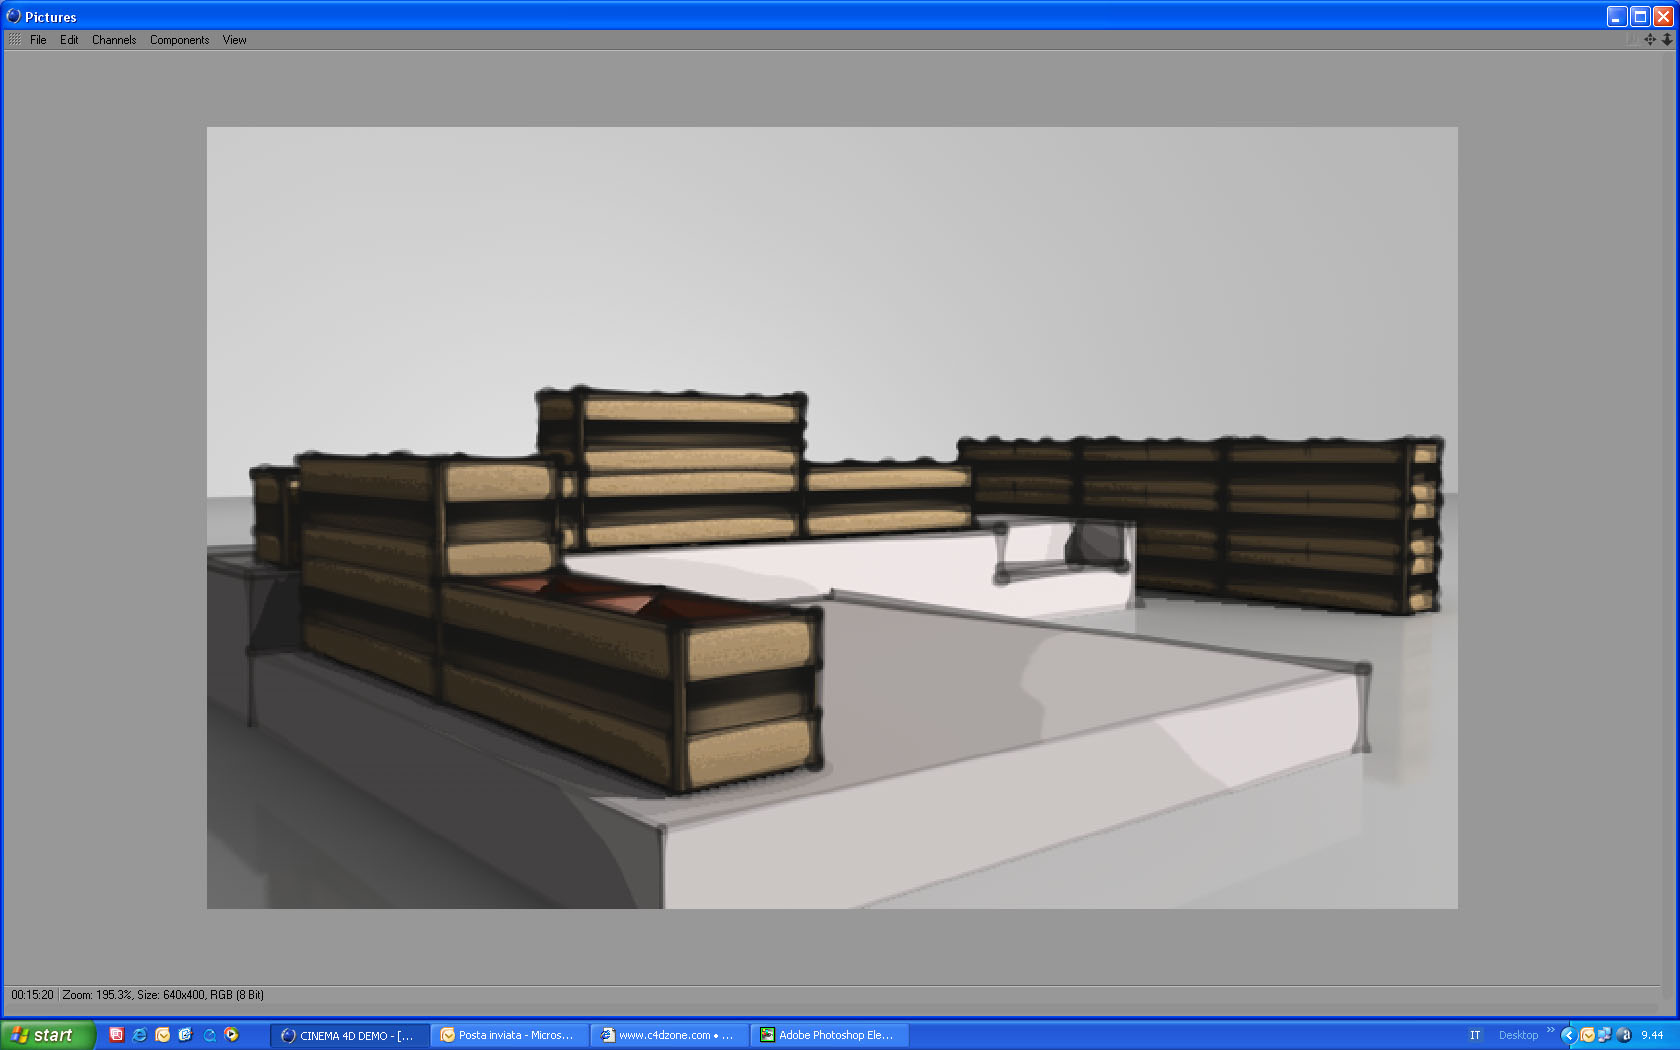Open the File menu
The height and width of the screenshot is (1050, 1680).
[38, 40]
